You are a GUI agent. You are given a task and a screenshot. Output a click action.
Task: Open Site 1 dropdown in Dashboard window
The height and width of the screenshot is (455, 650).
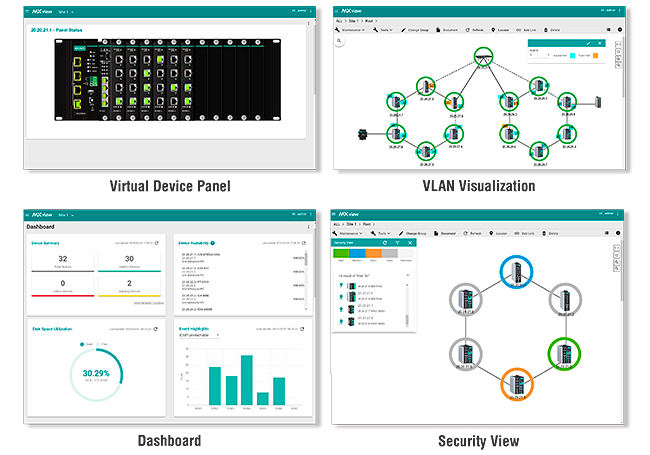[66, 215]
